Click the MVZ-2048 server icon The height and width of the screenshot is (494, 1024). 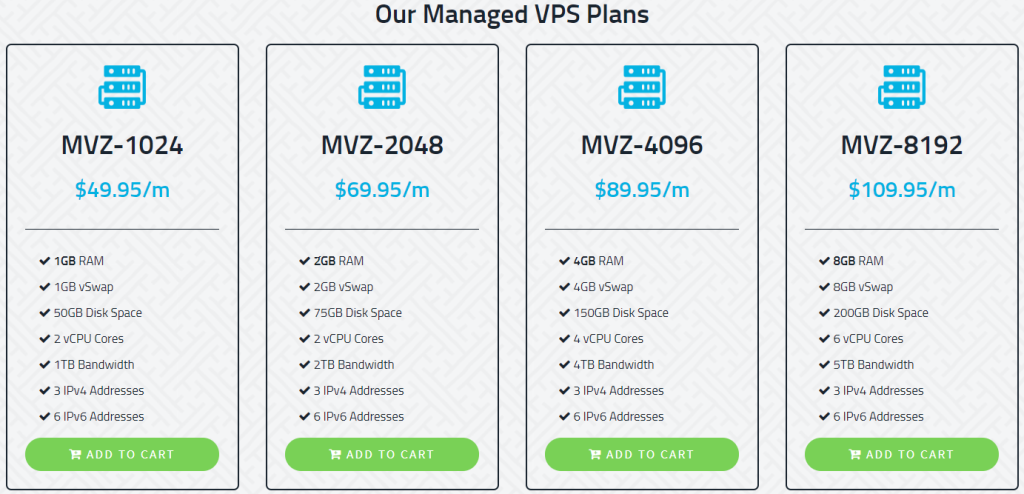pyautogui.click(x=382, y=88)
